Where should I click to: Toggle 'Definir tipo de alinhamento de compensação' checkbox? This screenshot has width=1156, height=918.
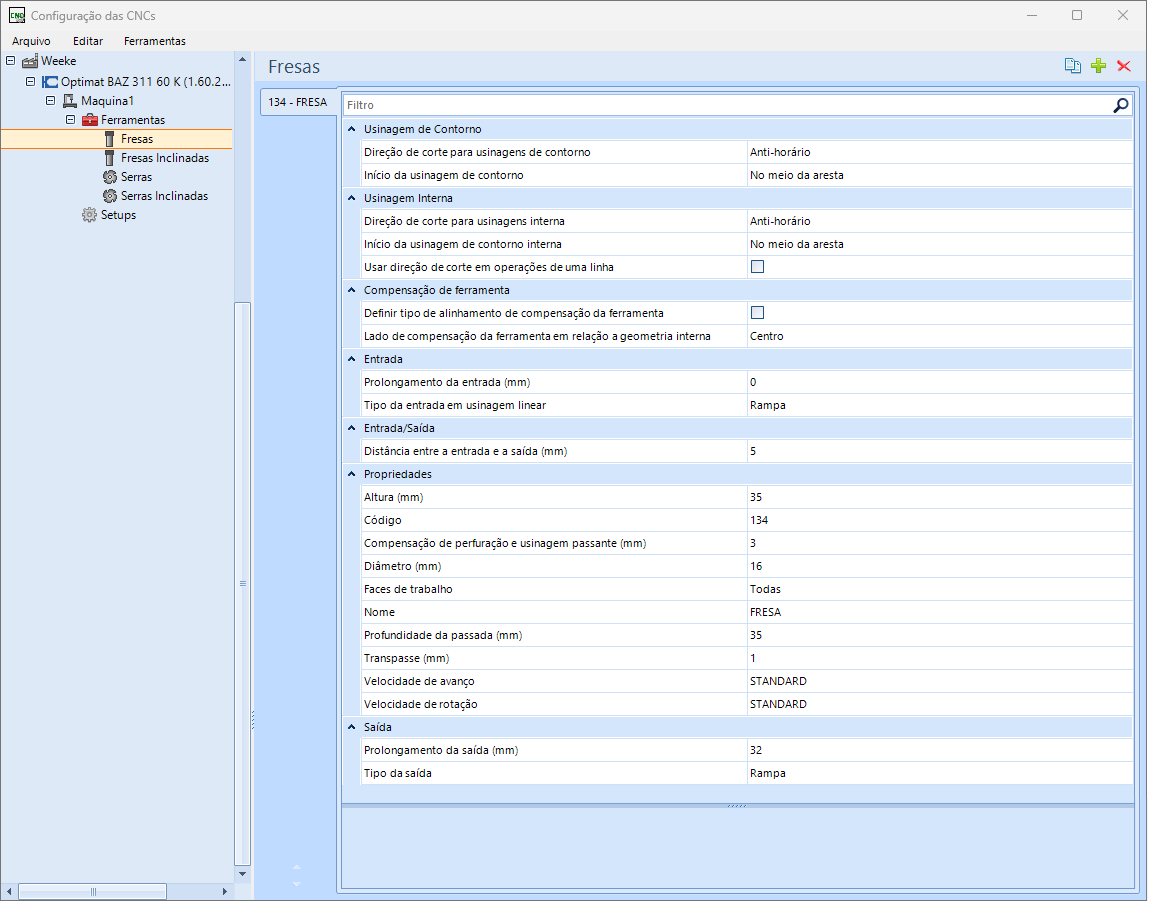[757, 313]
